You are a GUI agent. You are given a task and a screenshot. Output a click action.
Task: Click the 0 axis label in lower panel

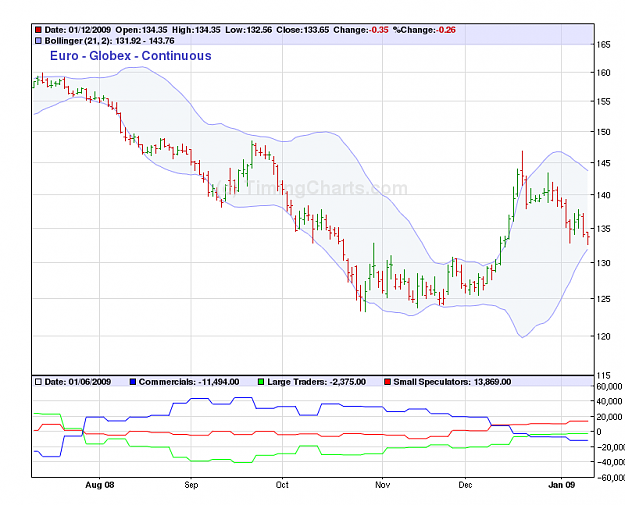click(x=599, y=432)
